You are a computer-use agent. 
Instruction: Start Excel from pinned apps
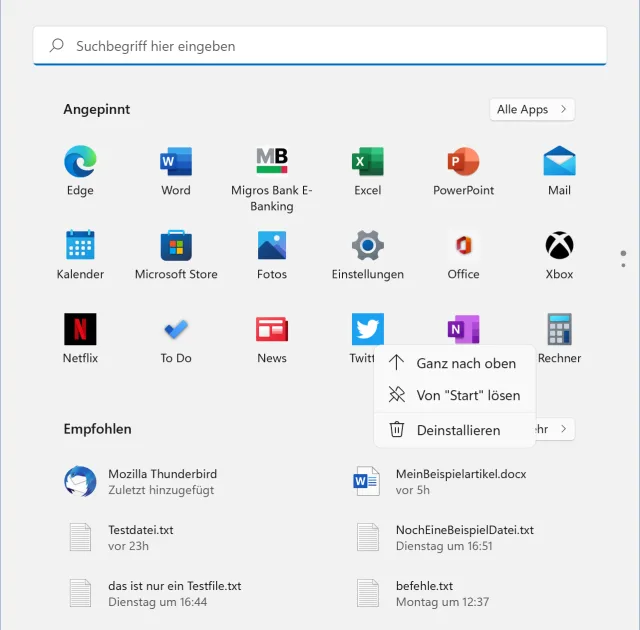(x=368, y=171)
